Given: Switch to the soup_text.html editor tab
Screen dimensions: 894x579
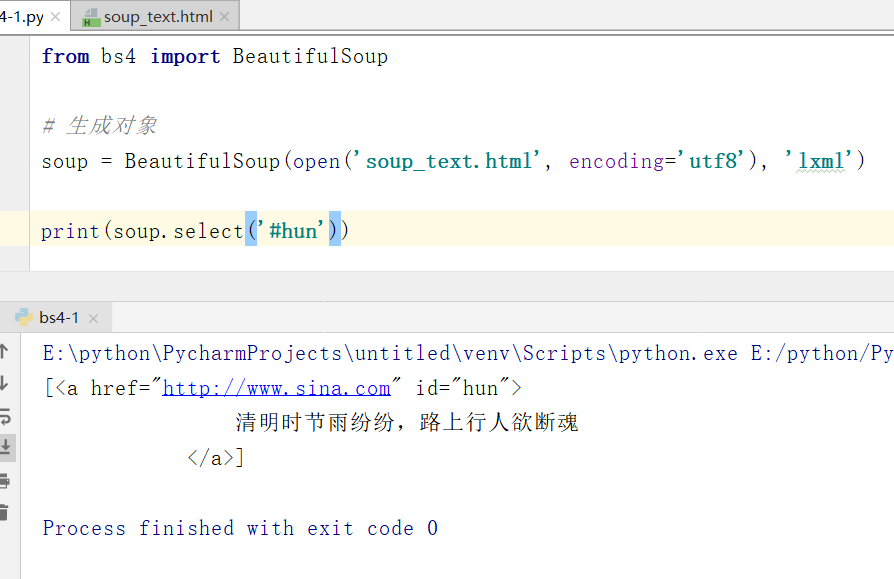Looking at the screenshot, I should point(155,16).
